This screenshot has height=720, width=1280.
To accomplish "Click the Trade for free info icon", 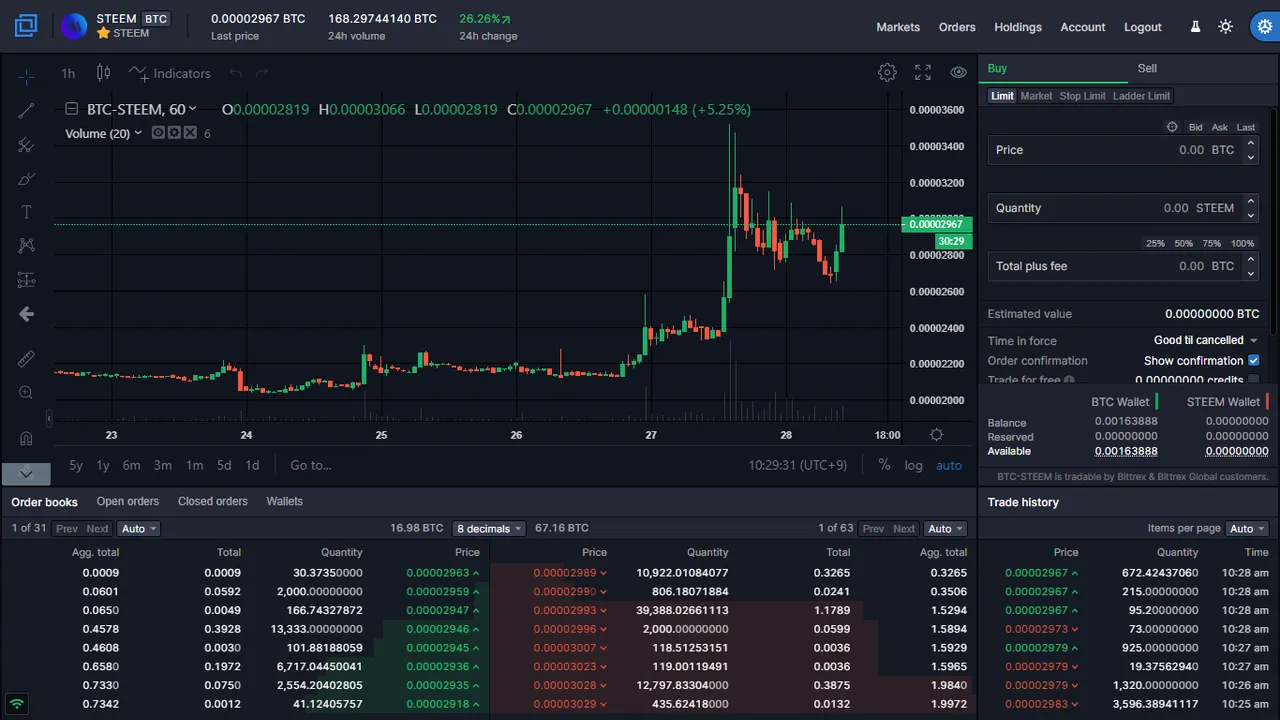I will tap(1069, 380).
